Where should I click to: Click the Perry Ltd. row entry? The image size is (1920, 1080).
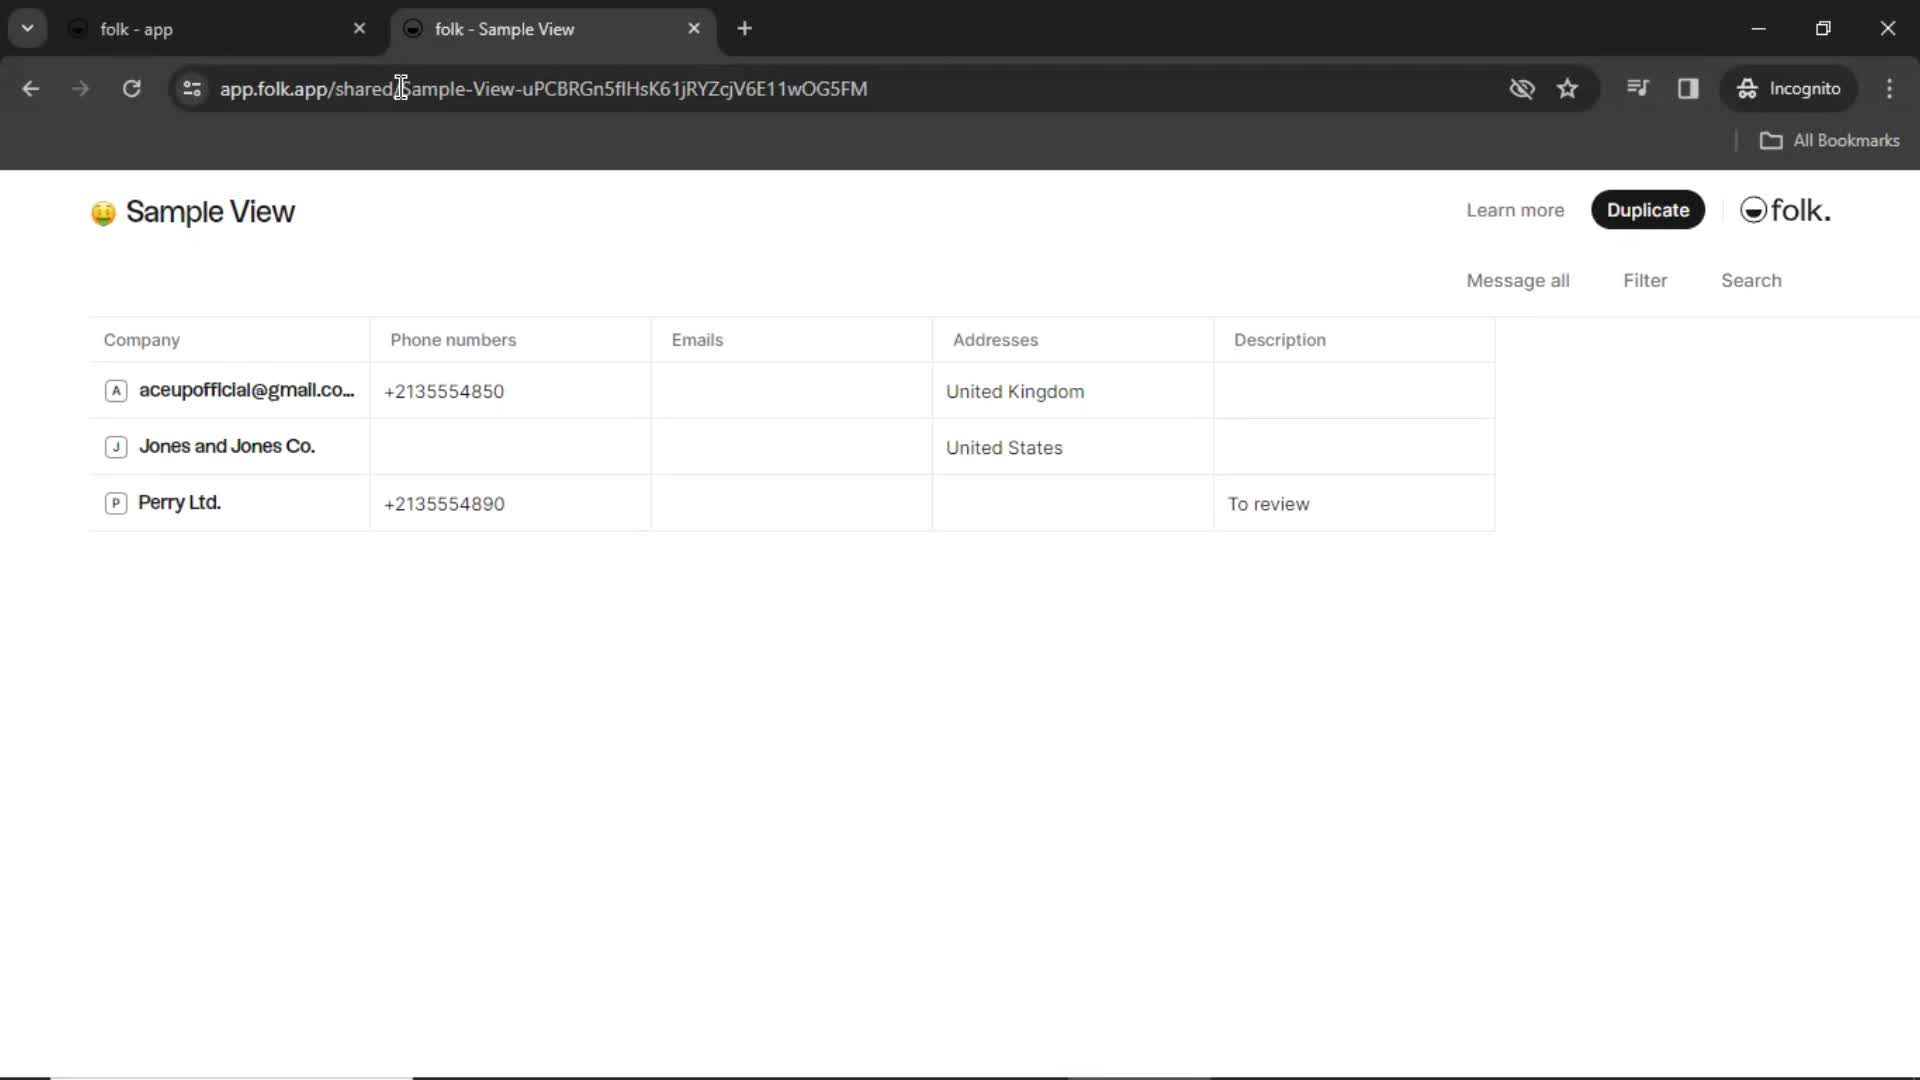(x=178, y=501)
